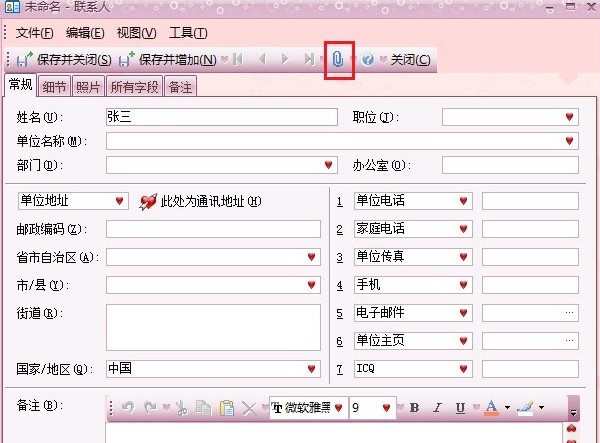The width and height of the screenshot is (600, 443).
Task: Toggle 此处为通讯地址 heart checkbox
Action: 148,202
